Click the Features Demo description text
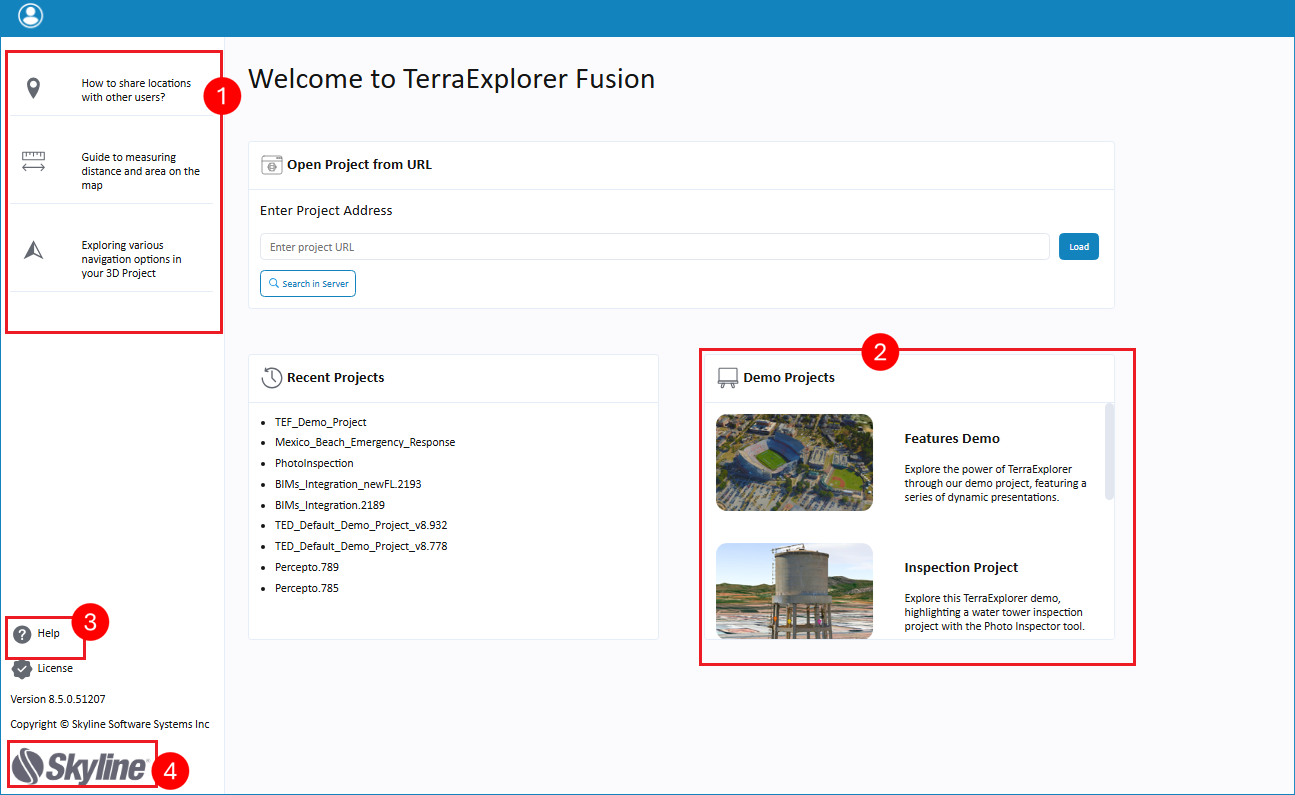The image size is (1295, 795). tap(996, 483)
